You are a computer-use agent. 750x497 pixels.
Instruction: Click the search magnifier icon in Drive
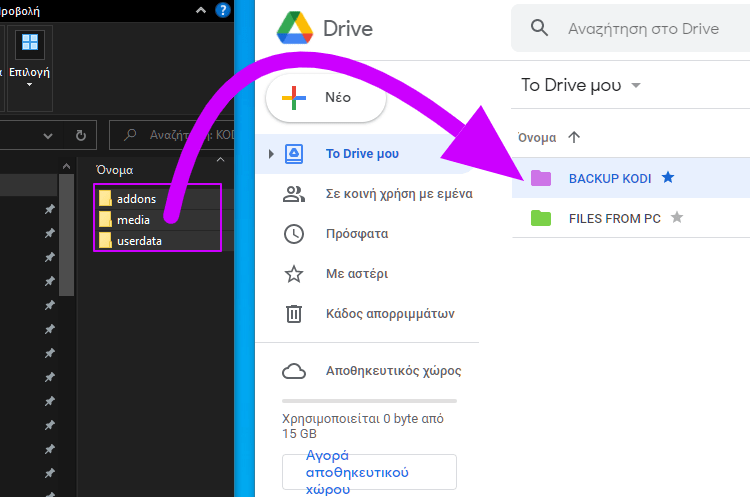pos(539,28)
